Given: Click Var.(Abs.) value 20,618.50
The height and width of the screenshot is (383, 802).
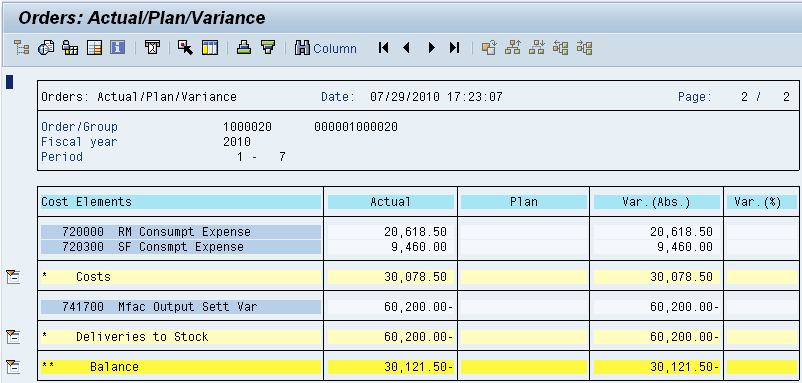Looking at the screenshot, I should [x=681, y=232].
